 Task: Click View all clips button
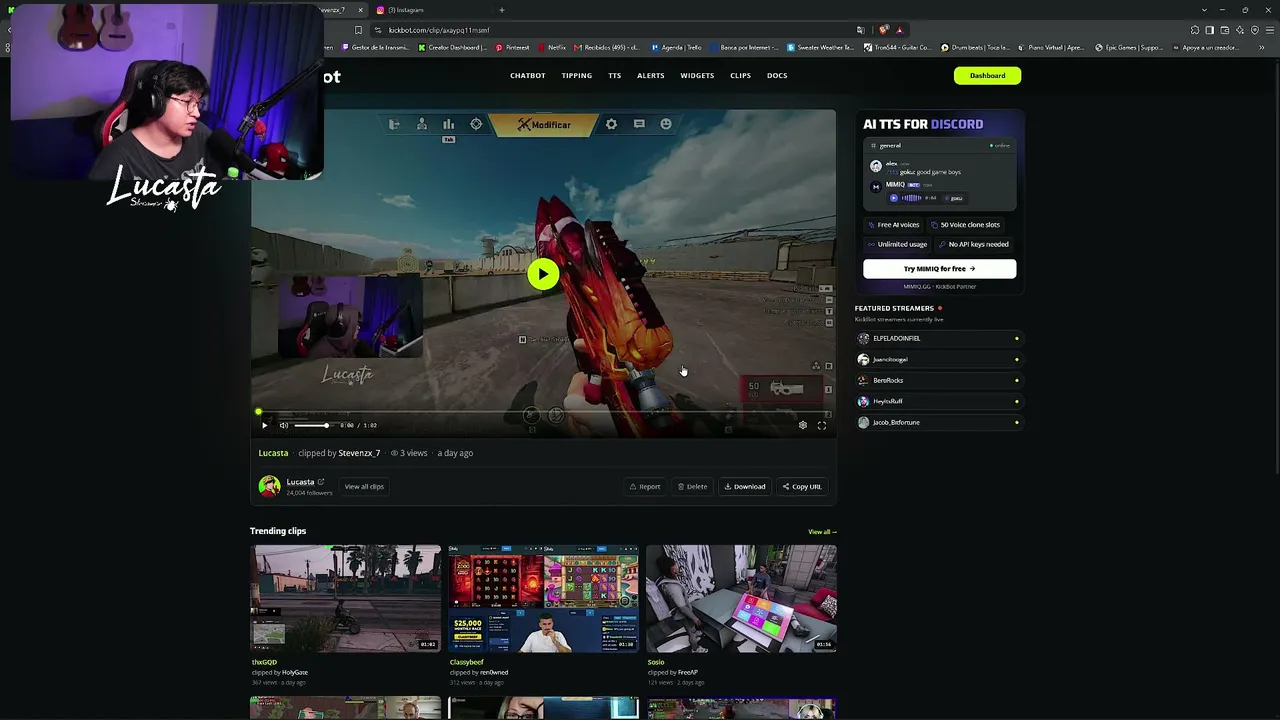pos(364,487)
